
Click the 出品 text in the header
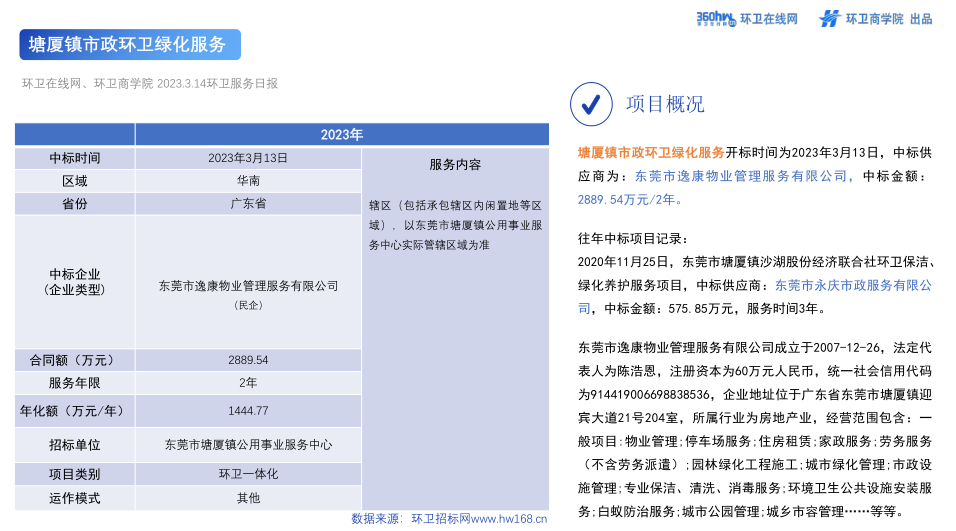[x=921, y=20]
